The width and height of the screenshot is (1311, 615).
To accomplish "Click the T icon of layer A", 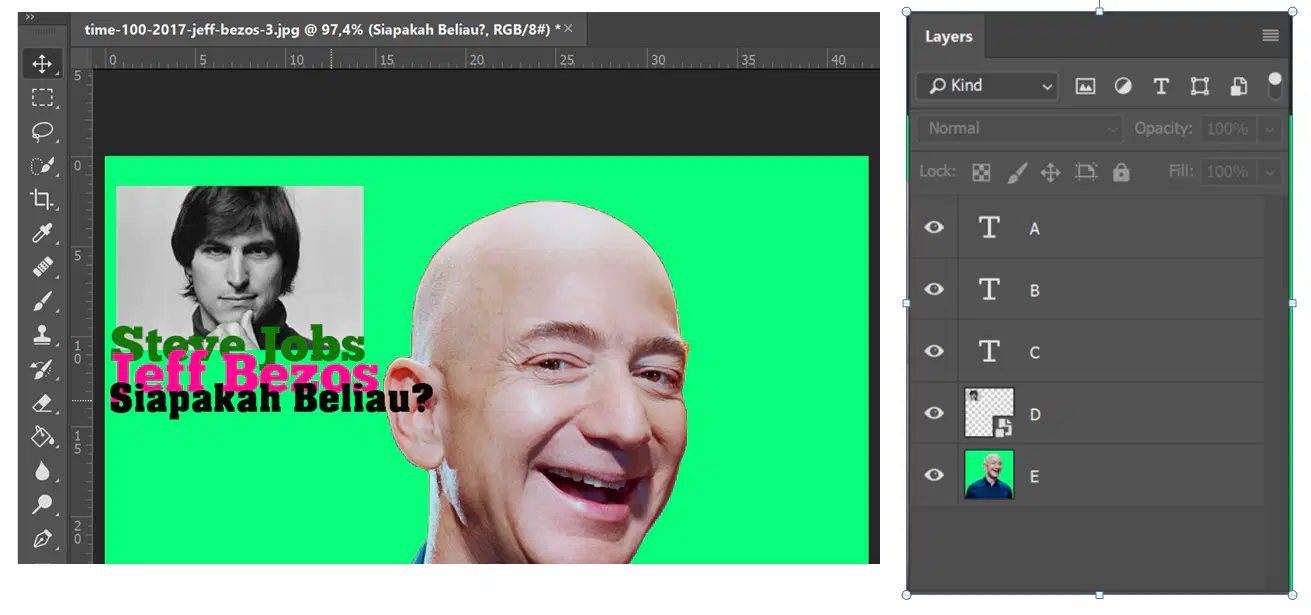I will click(x=989, y=228).
